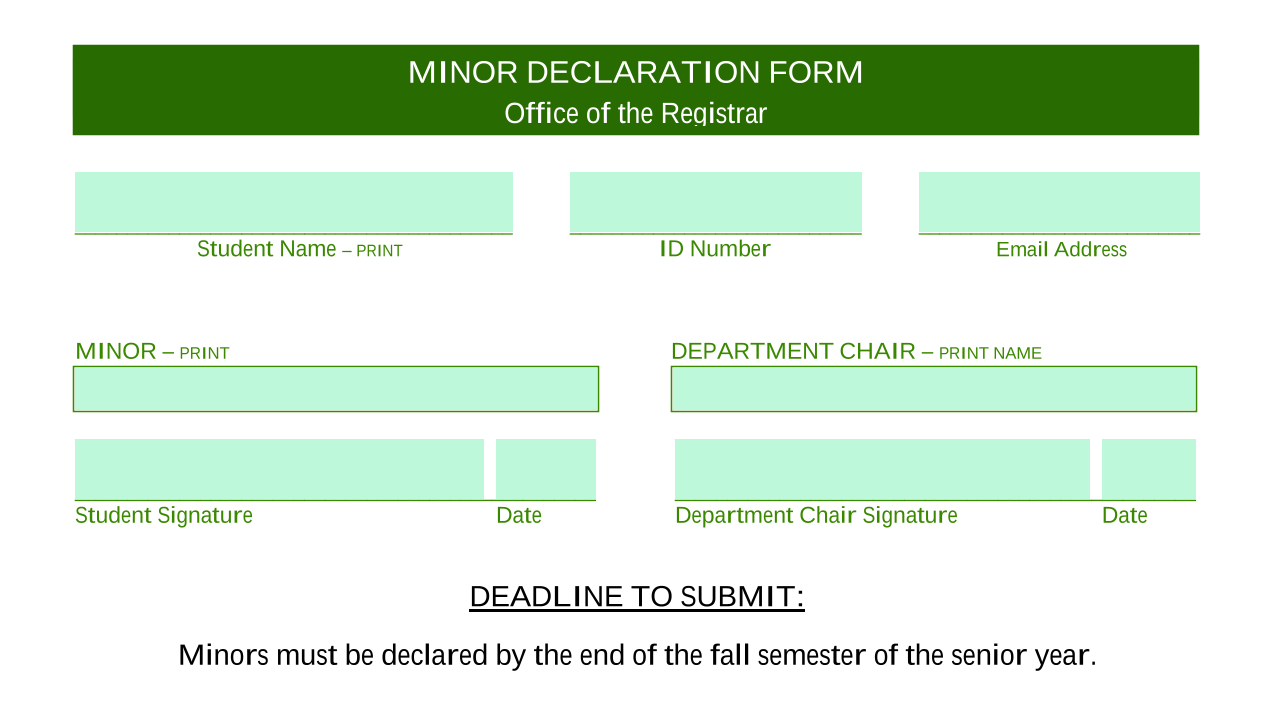Click the Office of the Registrar subtitle

click(x=635, y=114)
